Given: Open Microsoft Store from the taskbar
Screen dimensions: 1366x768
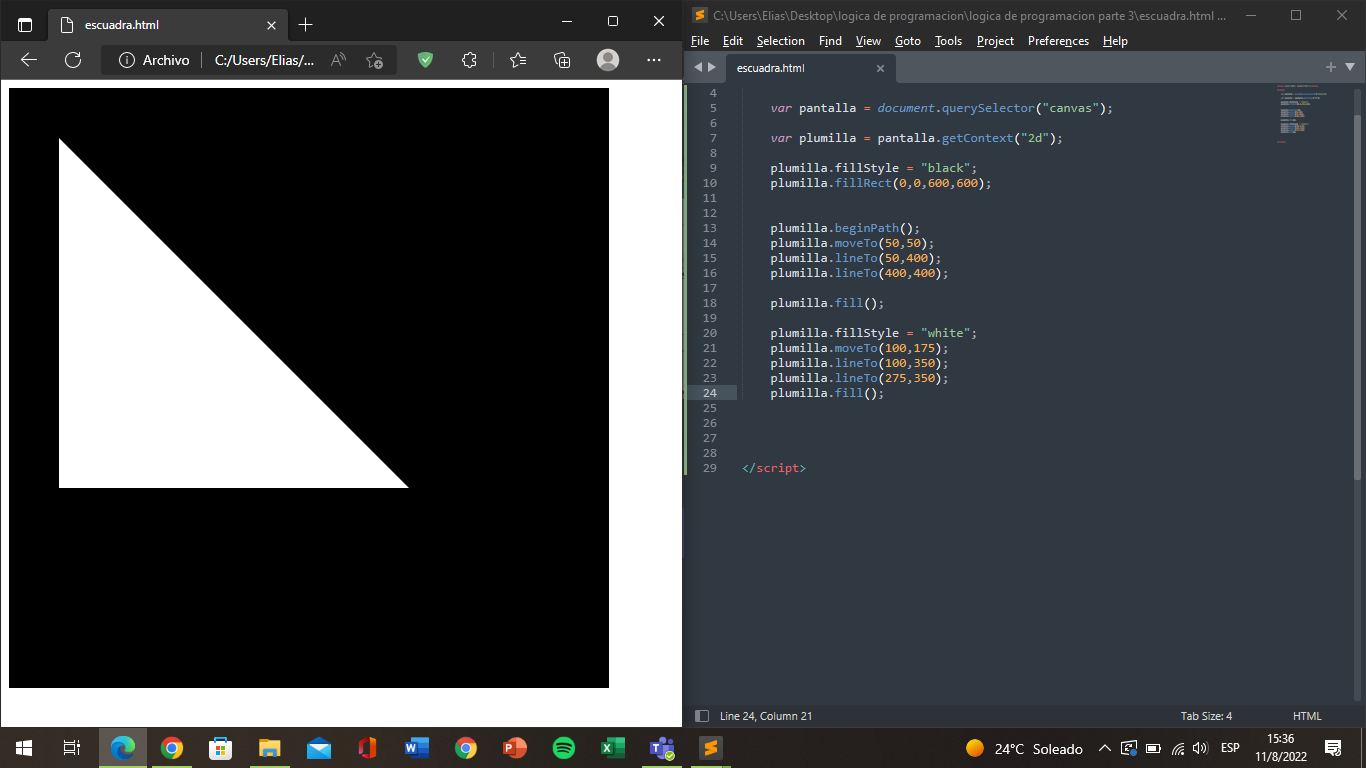Looking at the screenshot, I should click(x=221, y=748).
